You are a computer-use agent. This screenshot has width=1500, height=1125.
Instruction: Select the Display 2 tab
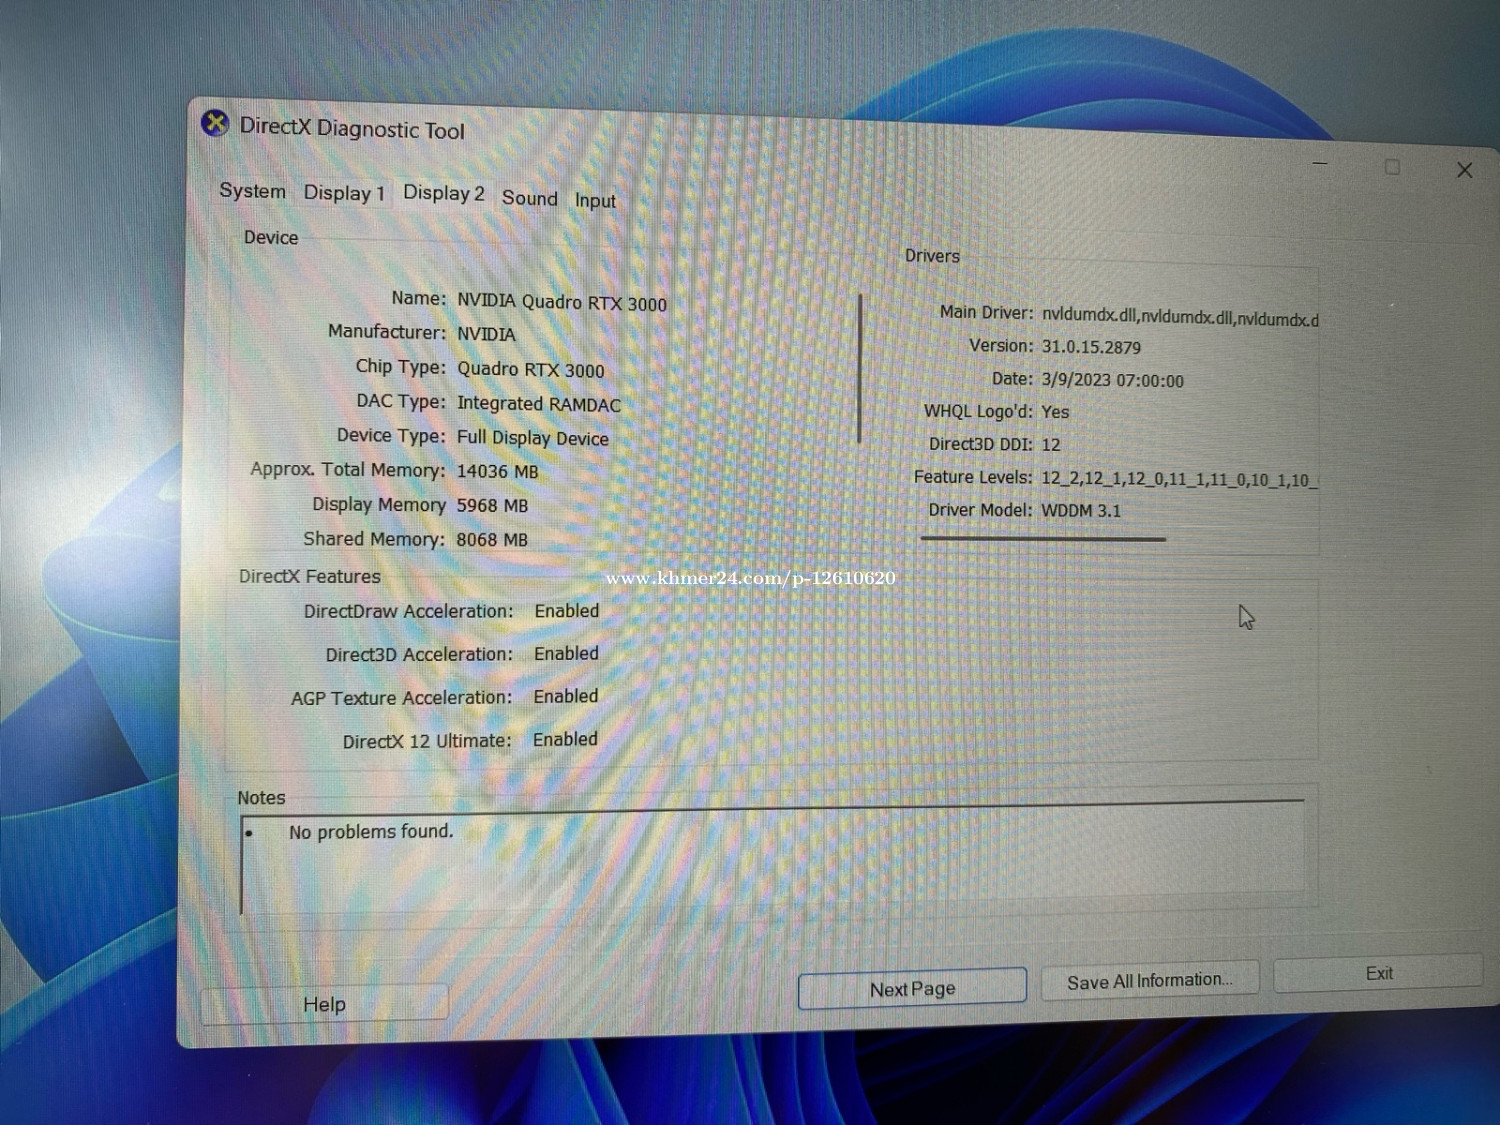pyautogui.click(x=443, y=194)
